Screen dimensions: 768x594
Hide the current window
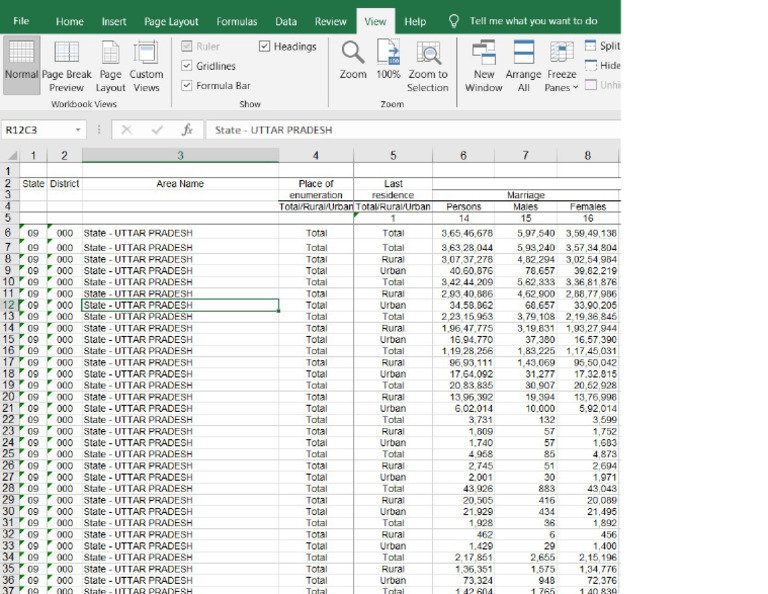(x=602, y=65)
